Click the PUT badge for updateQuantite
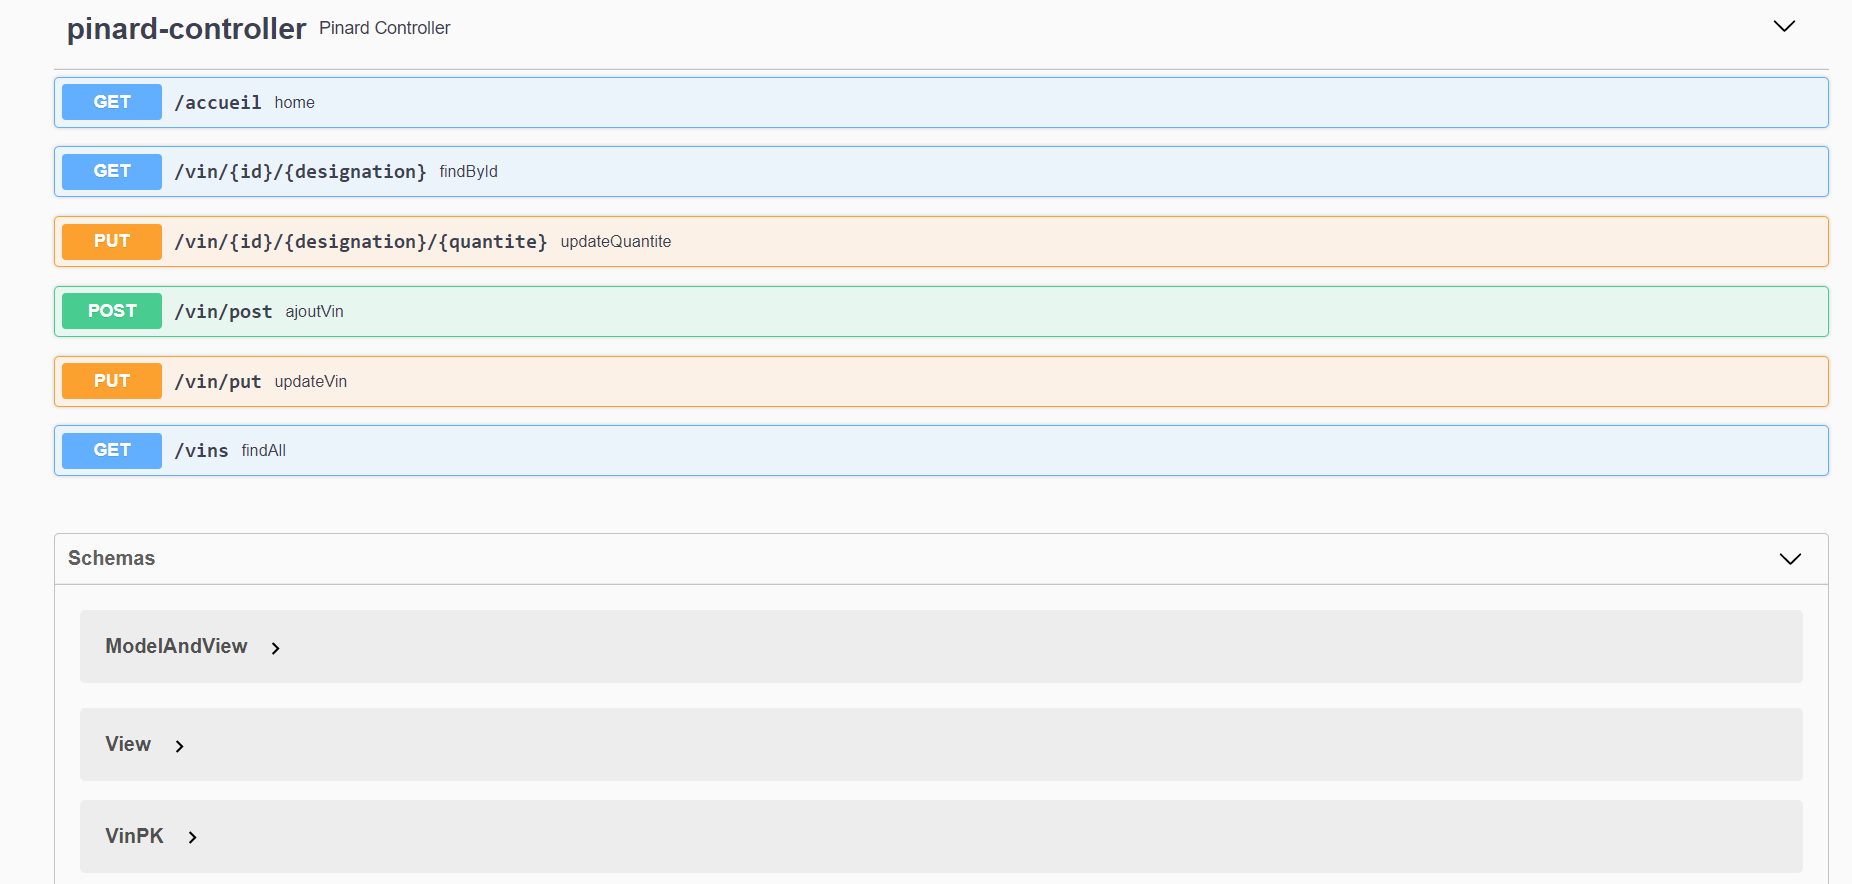Screen dimensions: 1852x884 [x=112, y=242]
